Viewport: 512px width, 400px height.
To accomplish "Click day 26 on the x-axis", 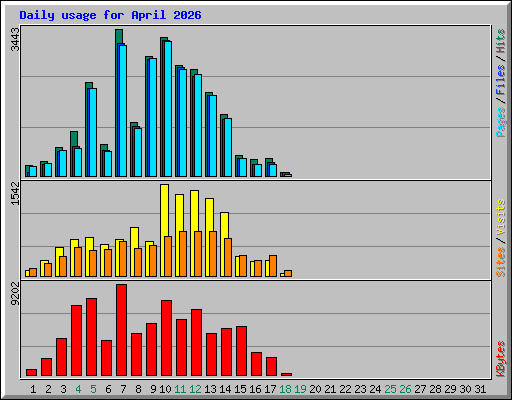I will pyautogui.click(x=405, y=389).
